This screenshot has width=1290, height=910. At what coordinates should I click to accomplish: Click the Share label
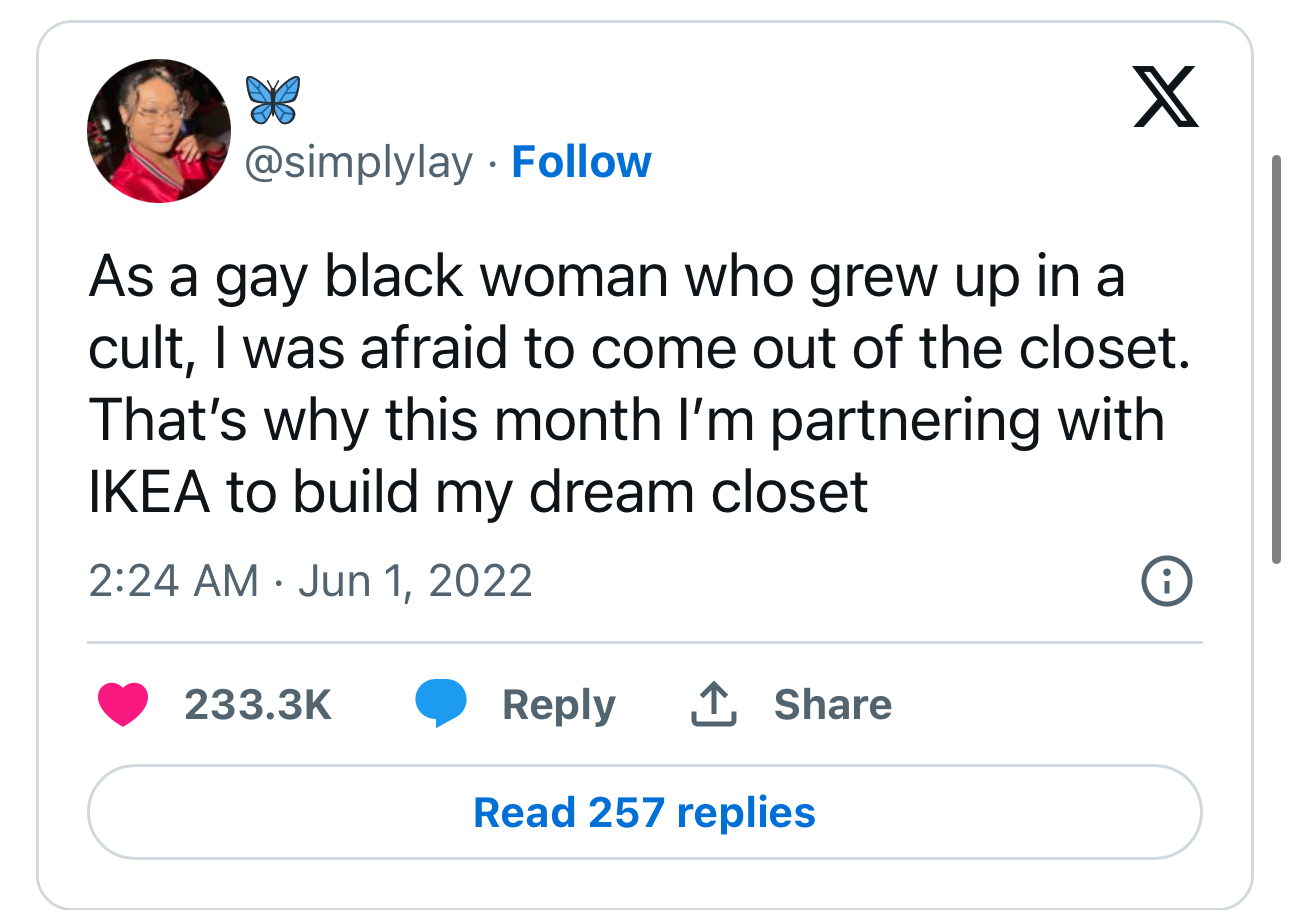point(832,704)
